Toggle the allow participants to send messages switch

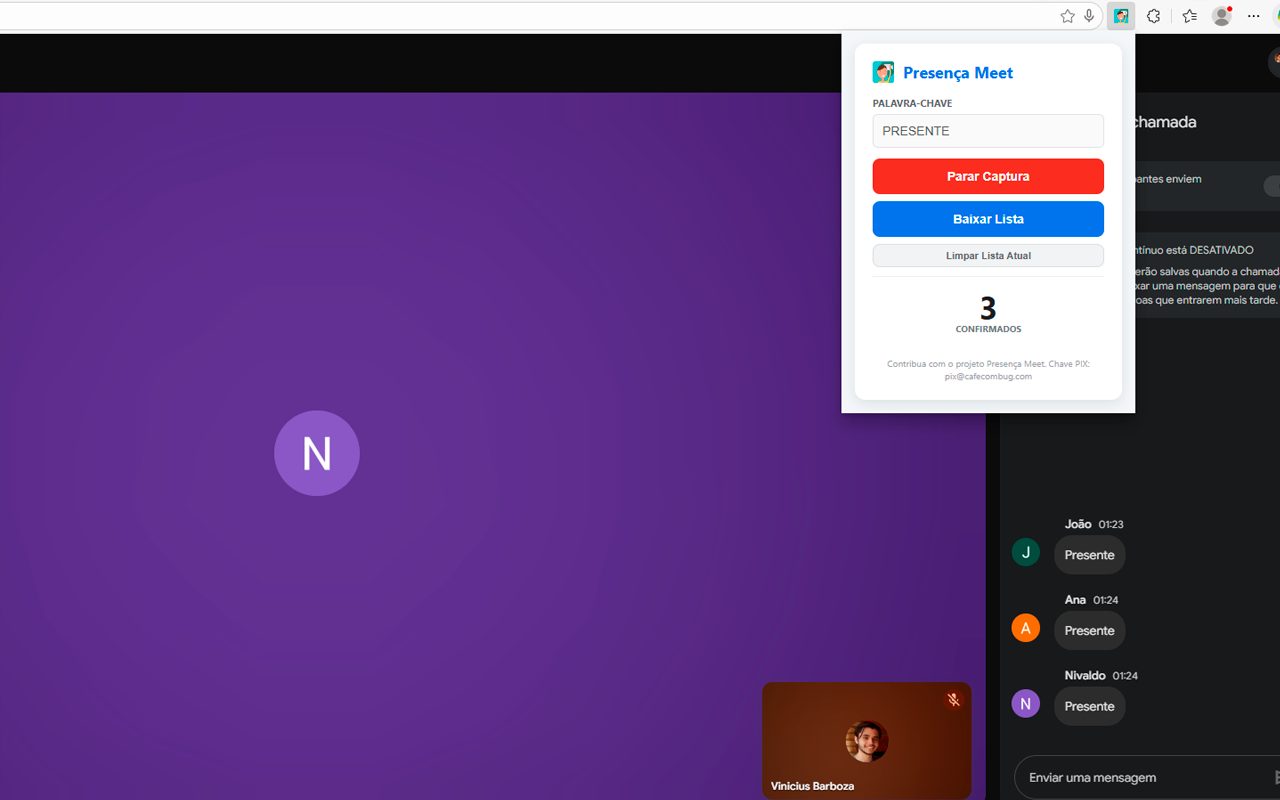click(1271, 186)
